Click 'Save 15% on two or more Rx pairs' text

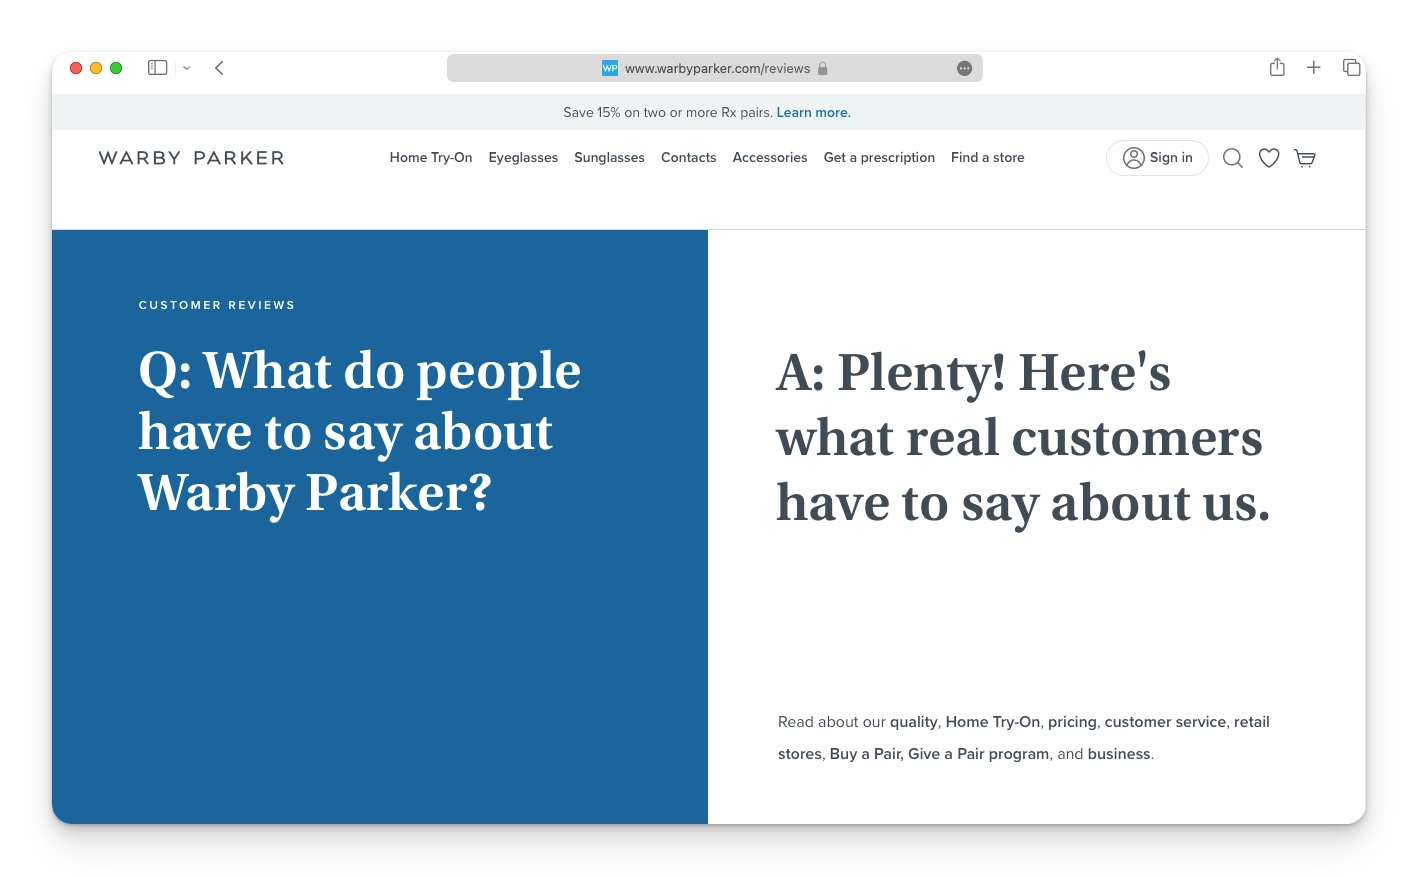668,112
